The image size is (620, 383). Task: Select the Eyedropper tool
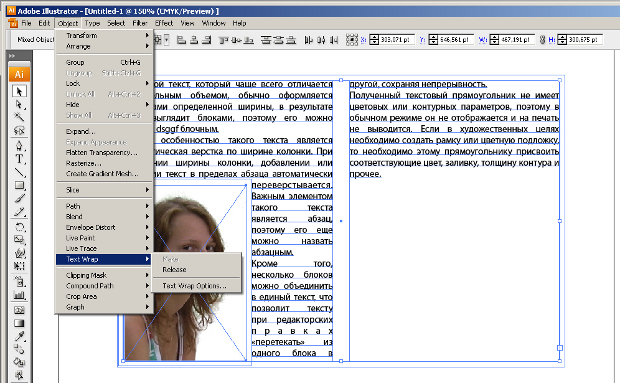pos(19,336)
